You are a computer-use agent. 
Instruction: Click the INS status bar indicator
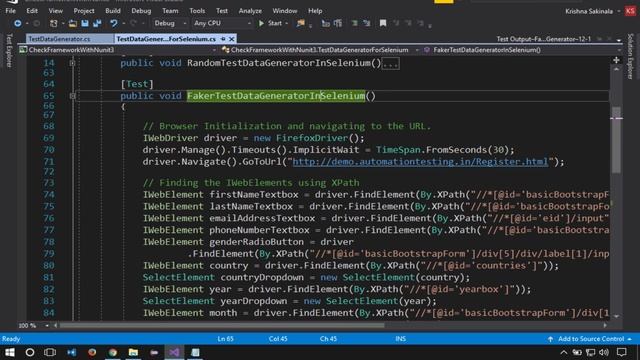tap(400, 339)
